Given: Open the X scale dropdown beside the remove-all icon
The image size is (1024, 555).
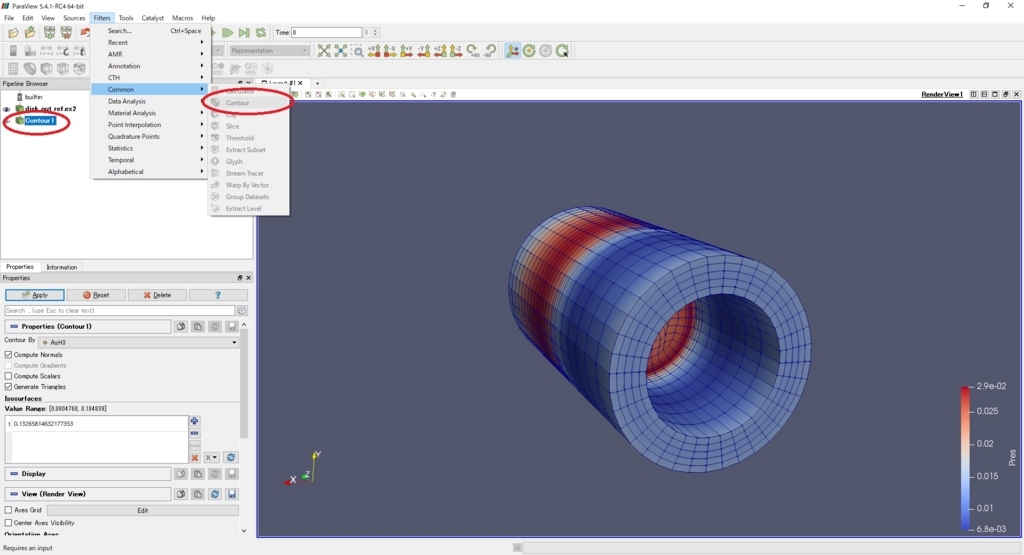Looking at the screenshot, I should 212,458.
